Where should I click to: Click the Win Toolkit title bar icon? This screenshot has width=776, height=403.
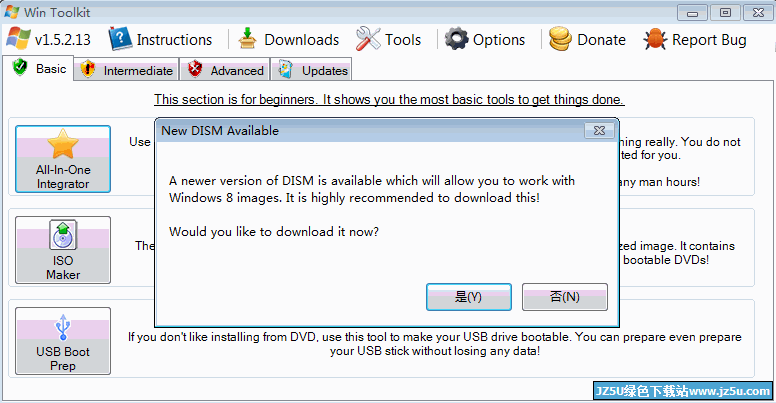[x=12, y=12]
